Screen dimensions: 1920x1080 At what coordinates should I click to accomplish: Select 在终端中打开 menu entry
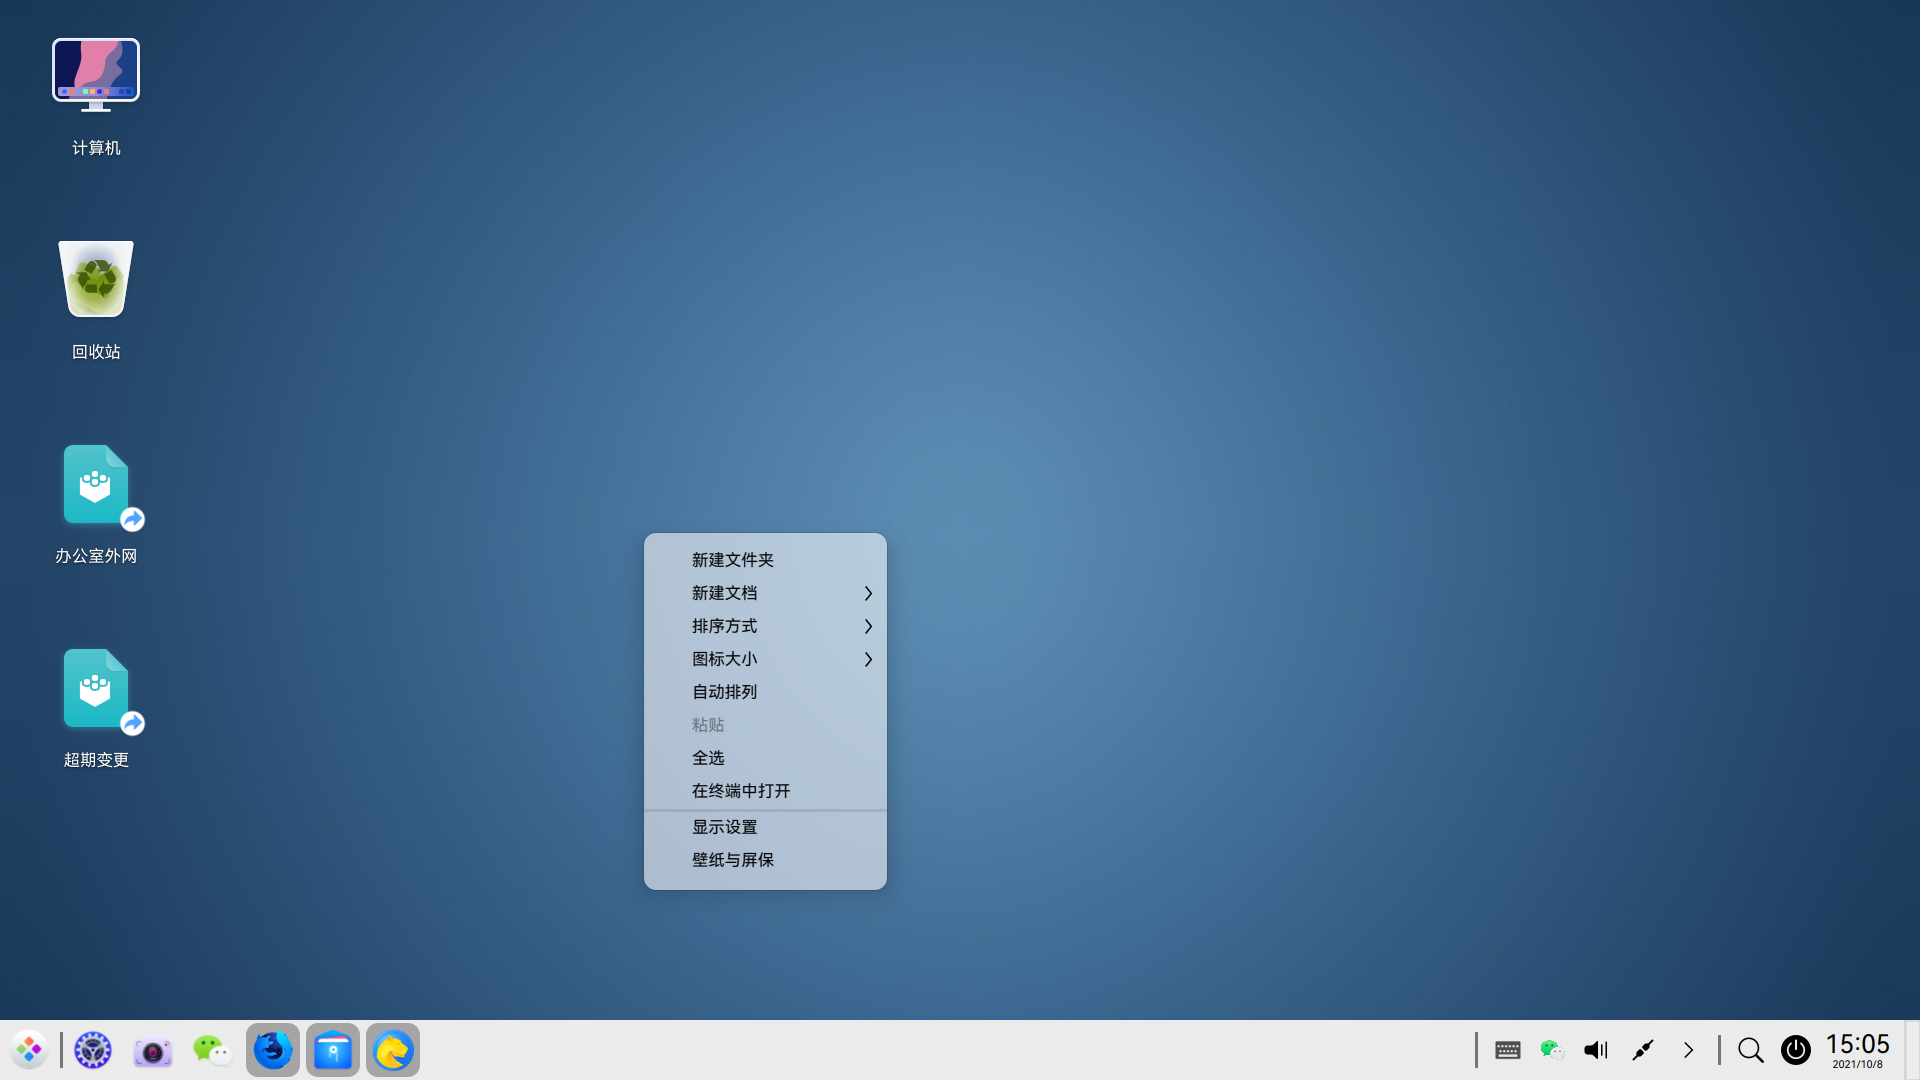click(741, 791)
